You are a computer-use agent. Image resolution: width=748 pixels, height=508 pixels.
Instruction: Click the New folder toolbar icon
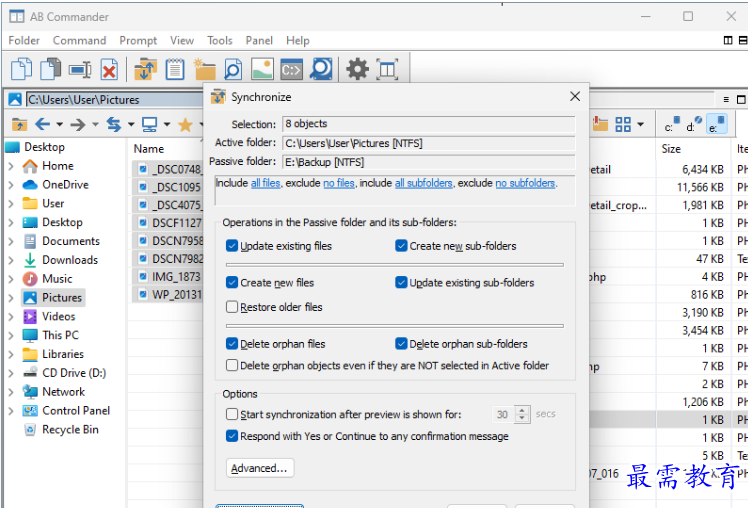point(205,69)
